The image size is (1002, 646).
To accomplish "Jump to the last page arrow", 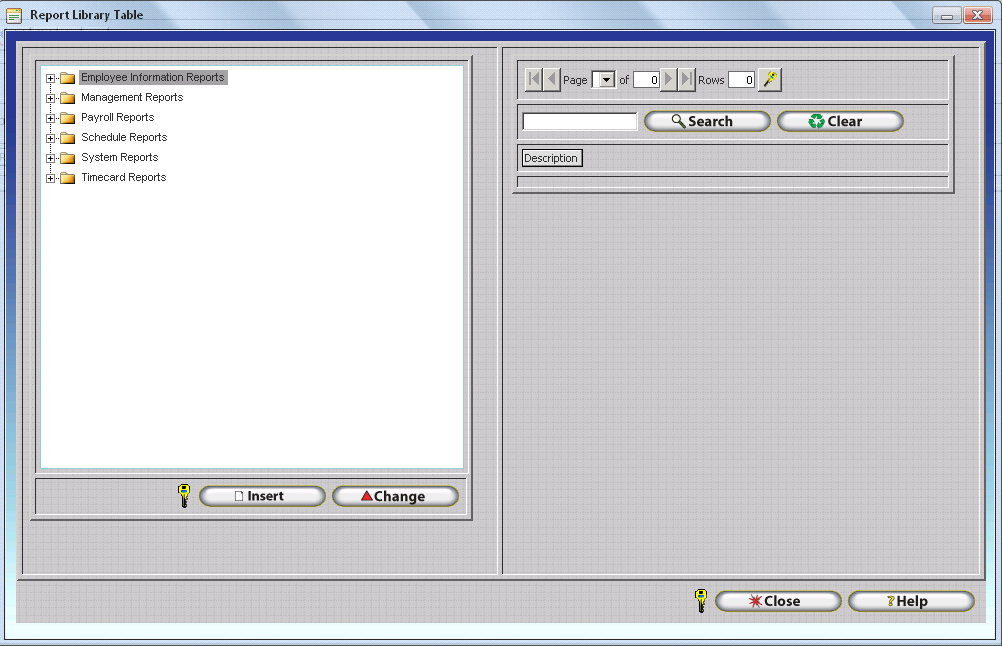I will pyautogui.click(x=686, y=80).
